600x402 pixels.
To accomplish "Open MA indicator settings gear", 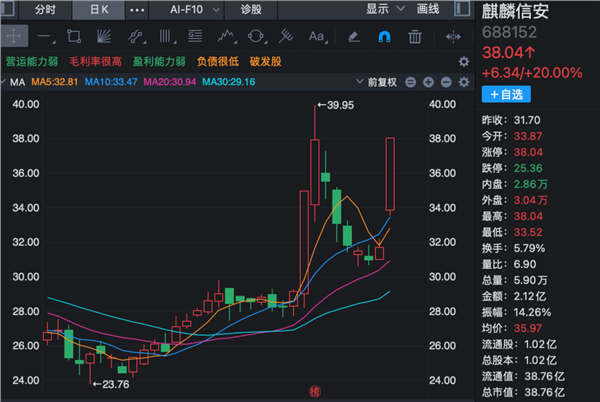I will click(464, 82).
